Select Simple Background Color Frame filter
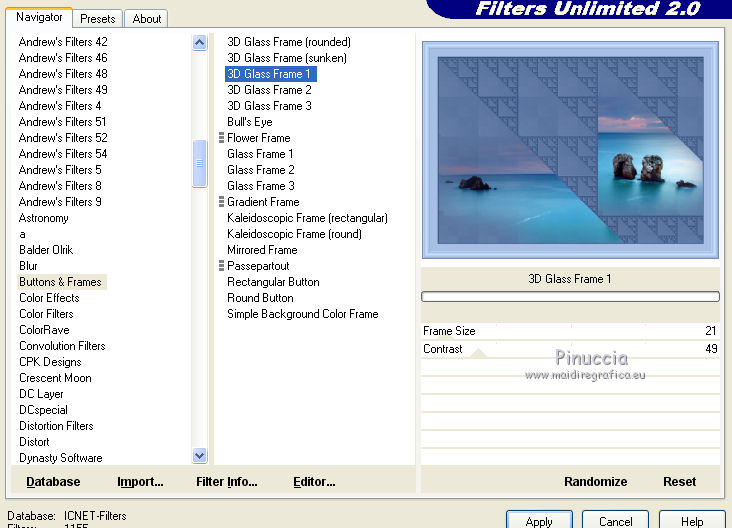The width and height of the screenshot is (732, 528). tap(303, 314)
